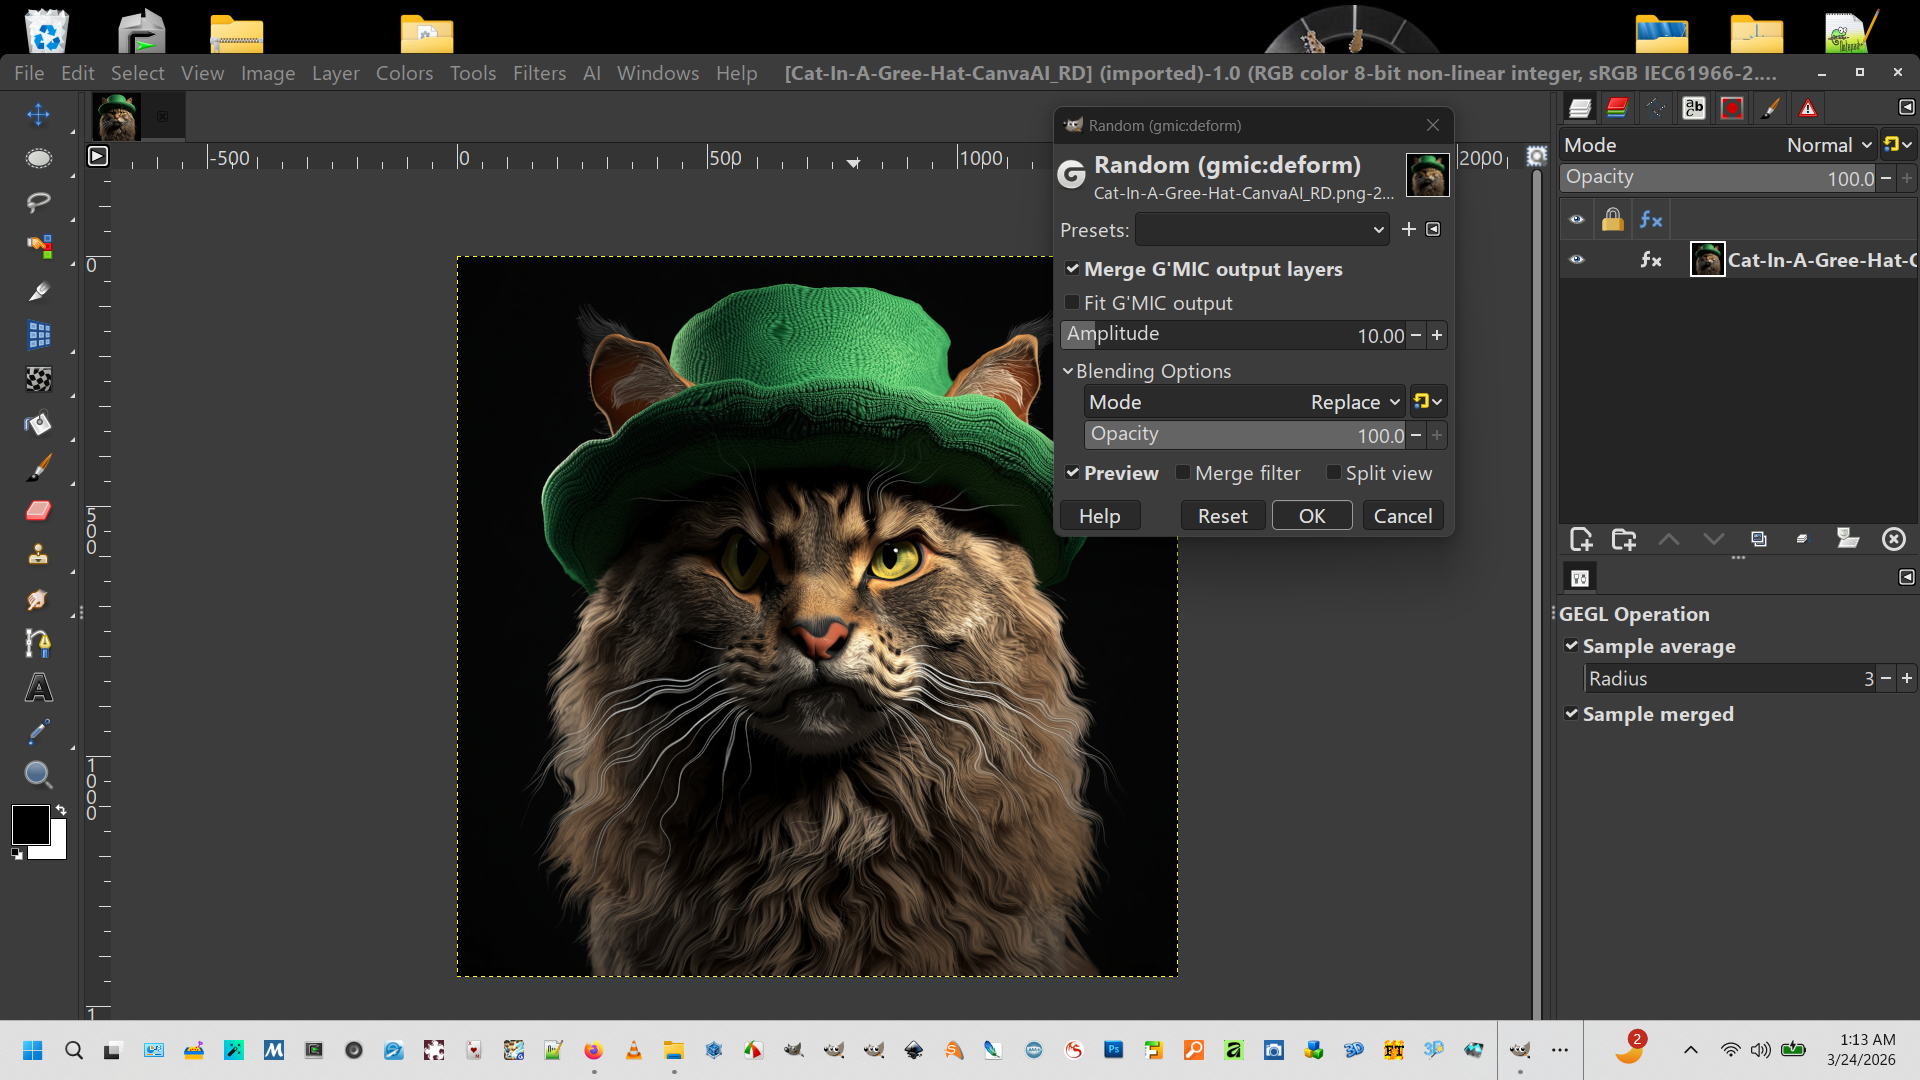
Task: Hide the Cat-In-A-Gree-Hat layer eye icon
Action: [1577, 260]
